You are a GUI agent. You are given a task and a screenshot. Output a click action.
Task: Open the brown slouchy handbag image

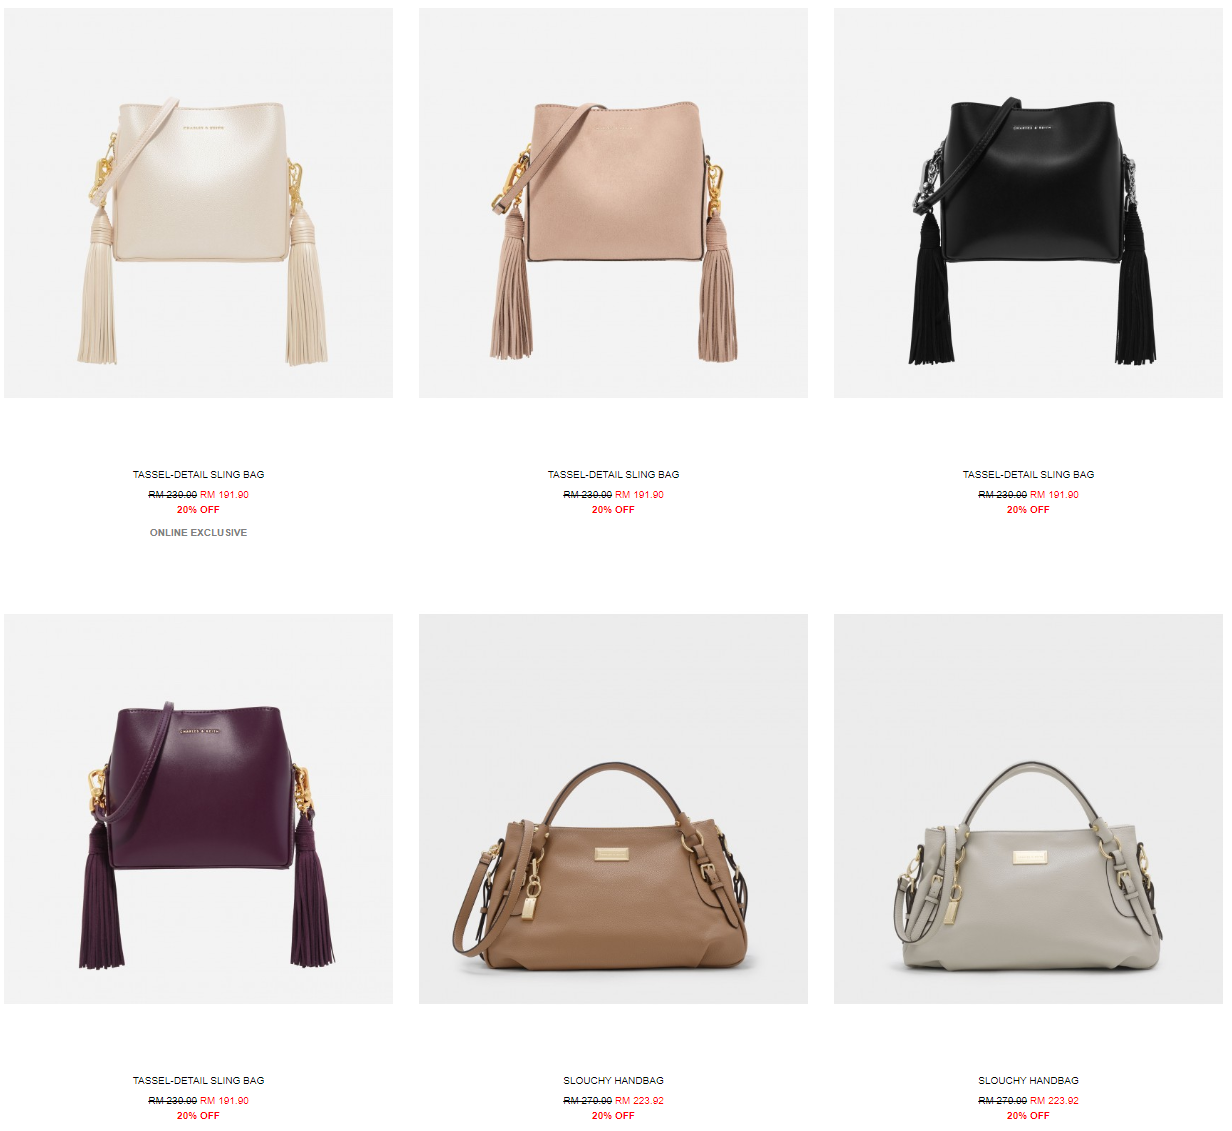[613, 809]
